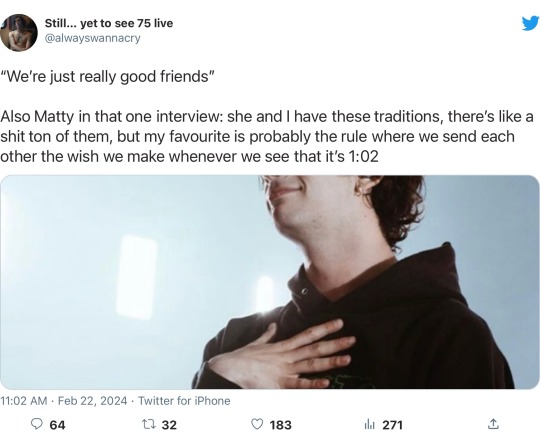Open the author's profile avatar picture
540x446 pixels.
[19, 32]
